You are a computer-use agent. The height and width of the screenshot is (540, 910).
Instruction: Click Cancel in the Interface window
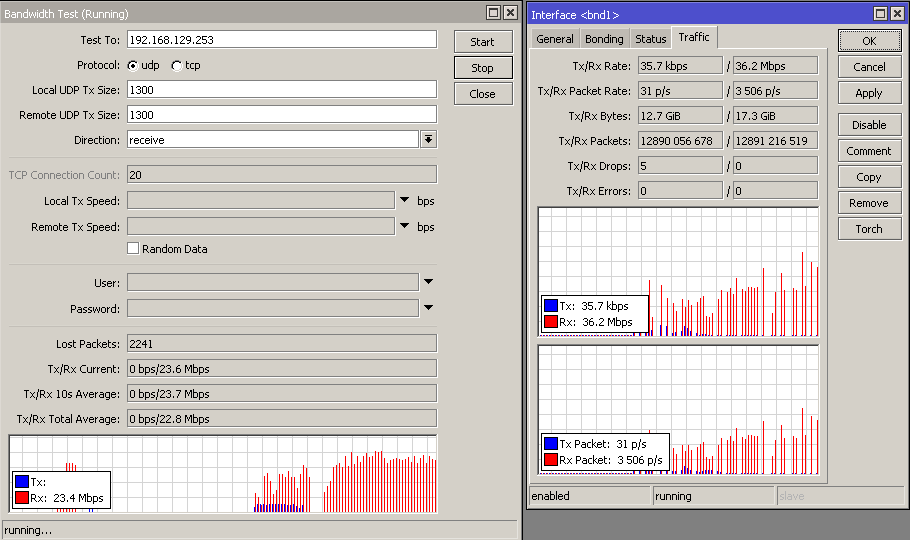[x=869, y=67]
